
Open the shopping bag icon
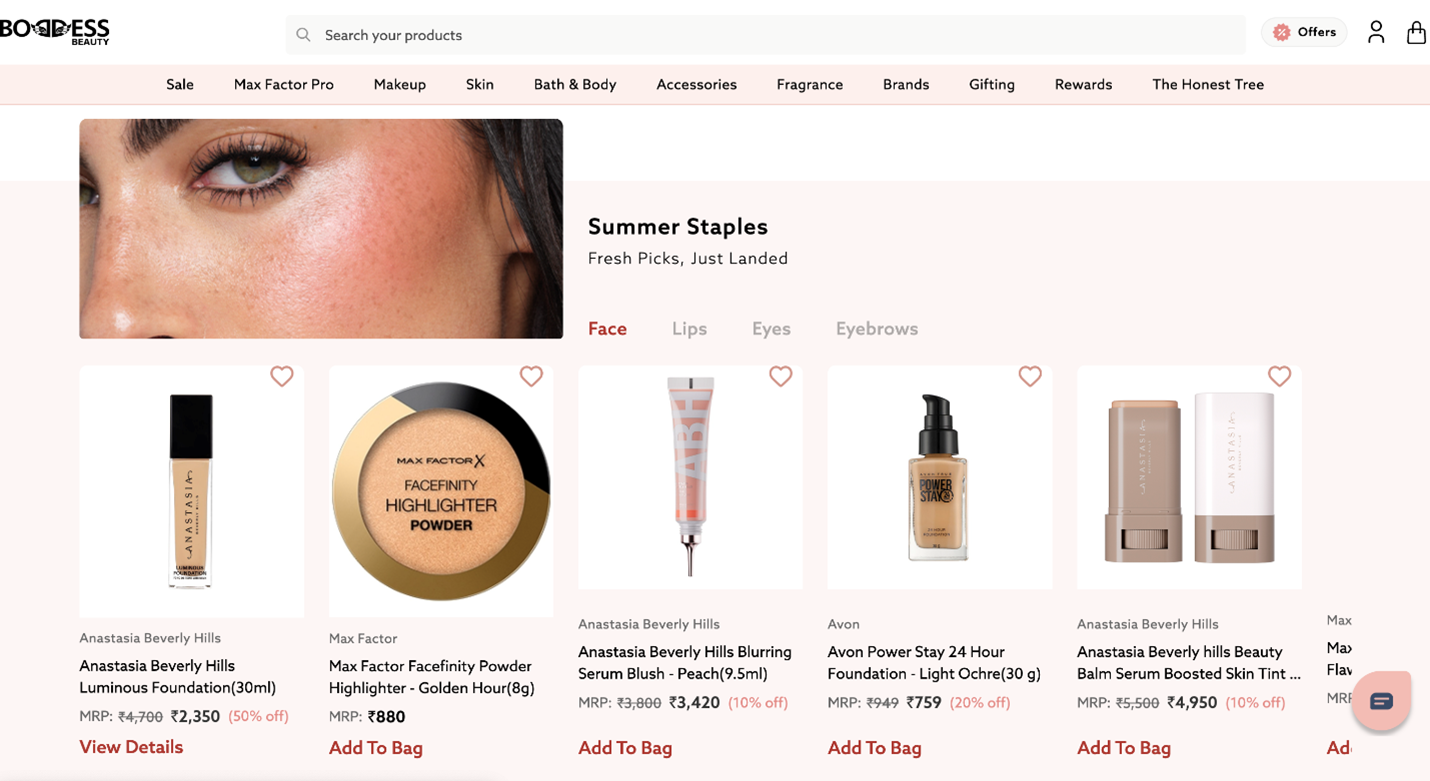1416,32
